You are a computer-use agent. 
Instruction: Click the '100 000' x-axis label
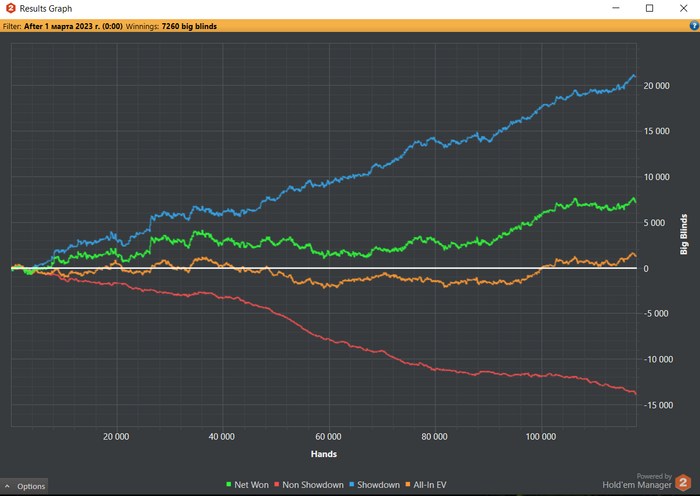(541, 437)
